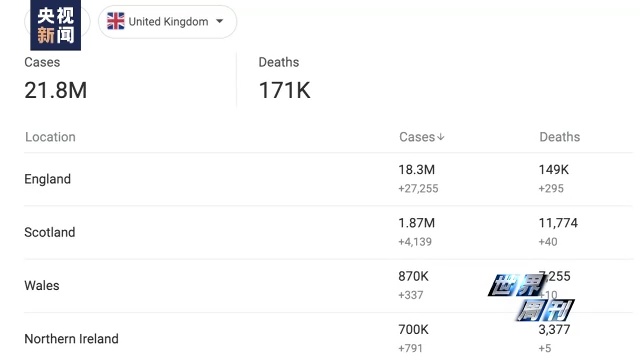Screen dimensions: 640x360
Task: Sort the table by Deaths column
Action: 560,137
